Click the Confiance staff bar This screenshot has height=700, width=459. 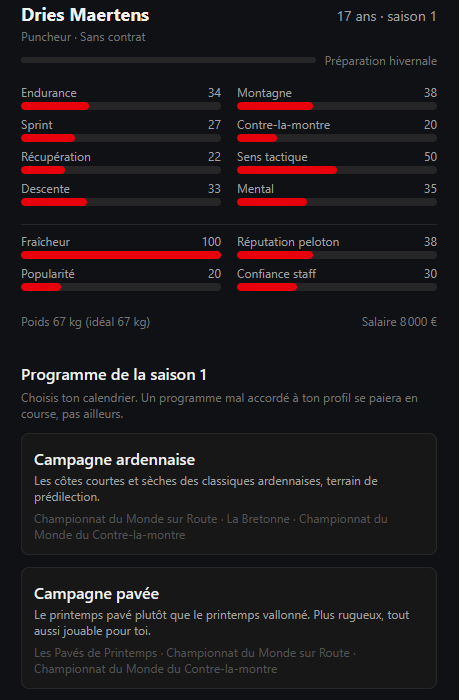click(x=337, y=287)
